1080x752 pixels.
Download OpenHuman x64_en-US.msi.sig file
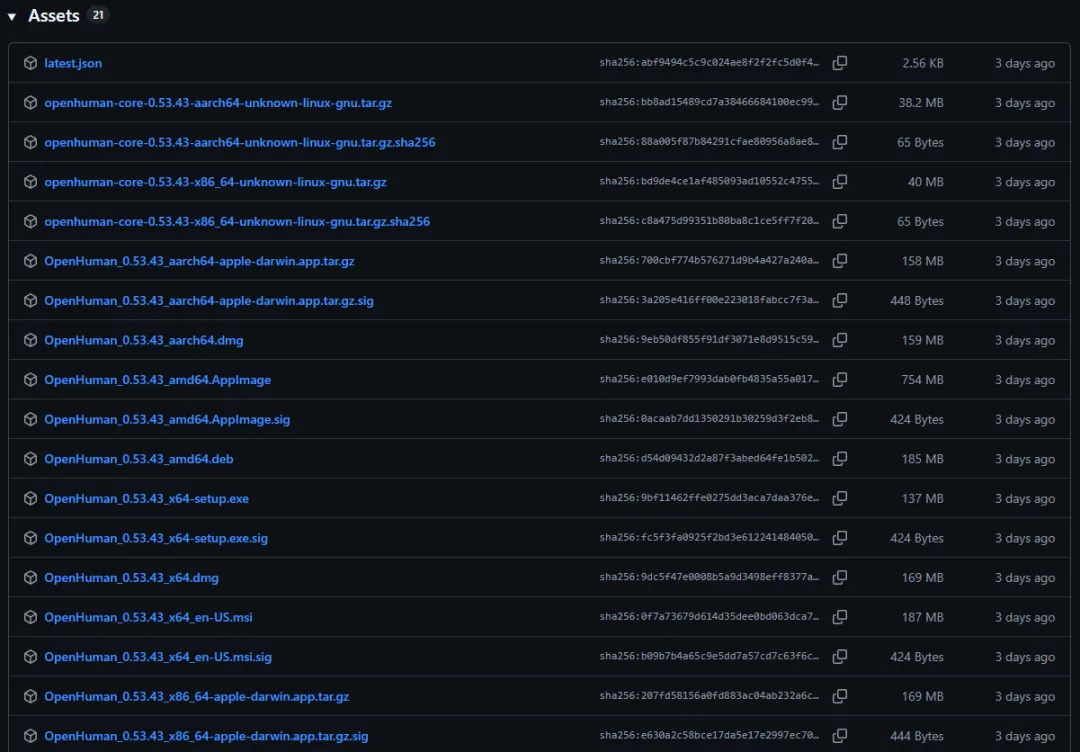click(158, 657)
